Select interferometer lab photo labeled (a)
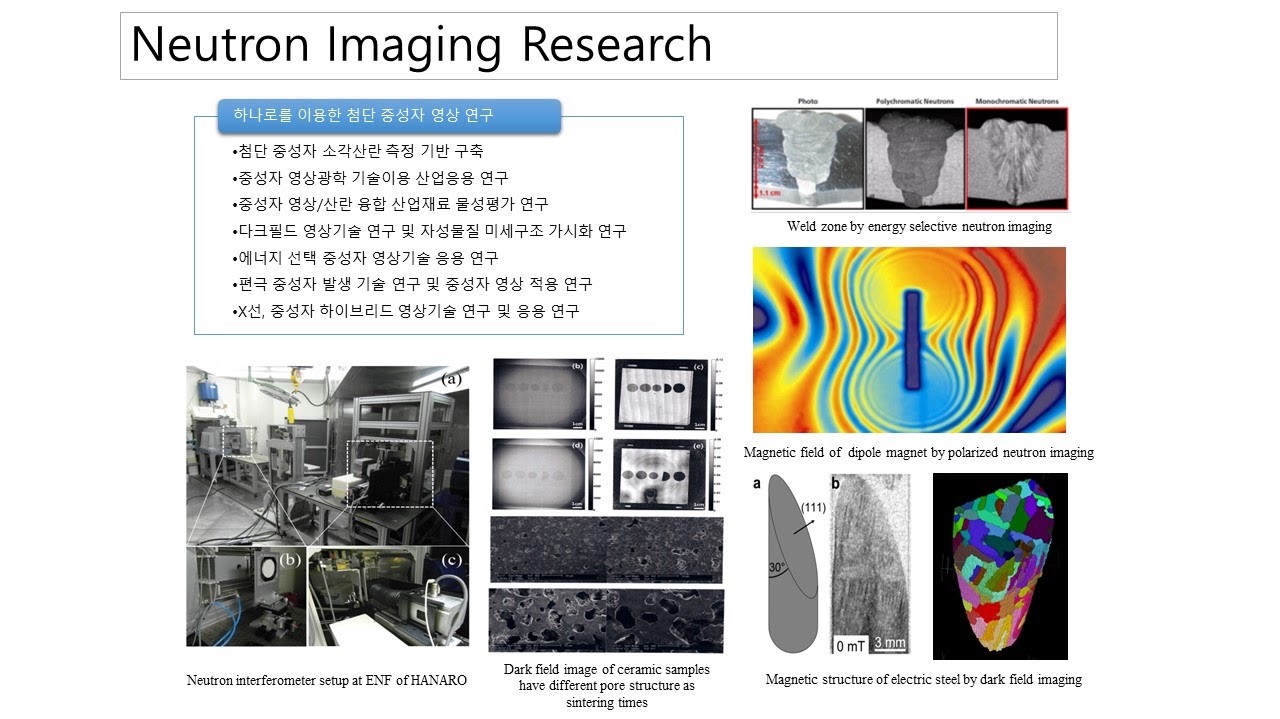This screenshot has height=719, width=1280. click(x=327, y=455)
